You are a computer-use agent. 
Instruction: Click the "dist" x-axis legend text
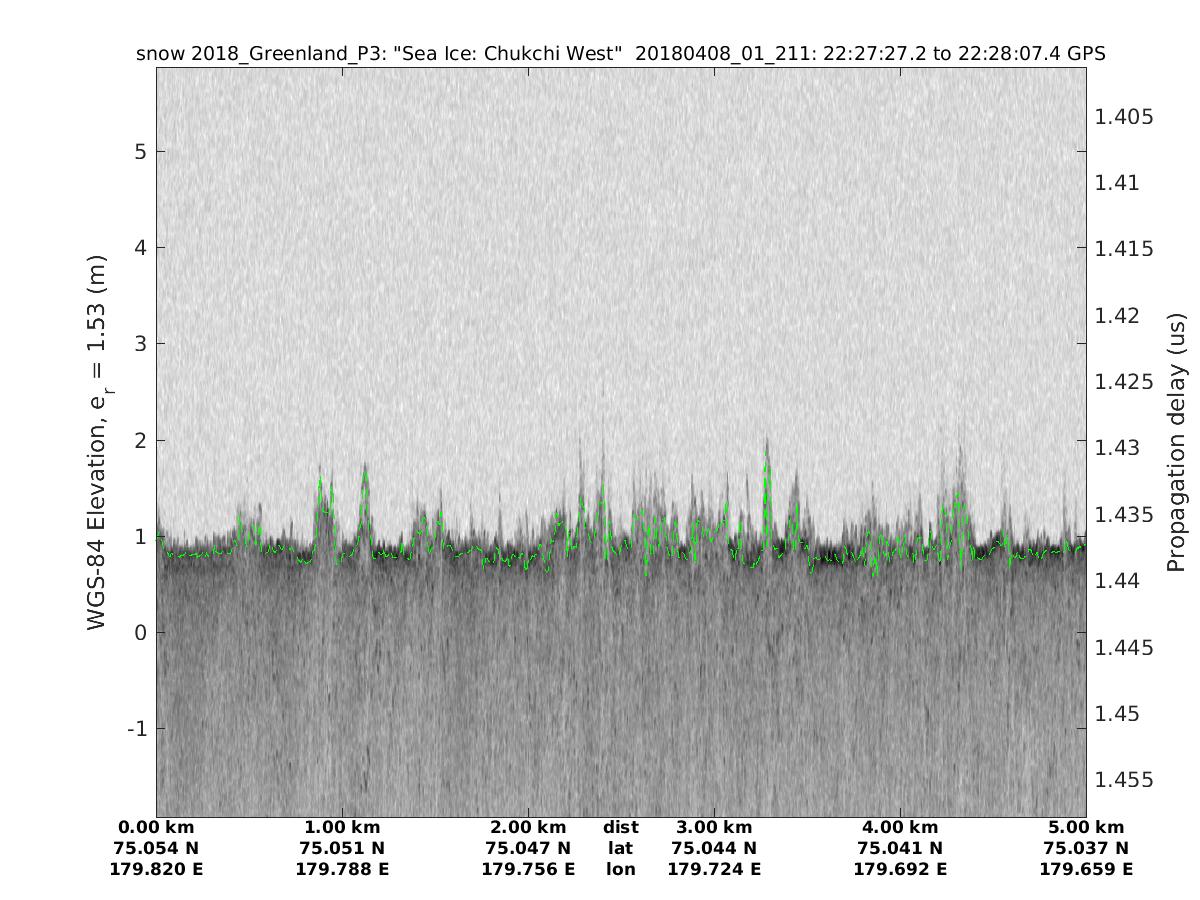click(x=620, y=828)
